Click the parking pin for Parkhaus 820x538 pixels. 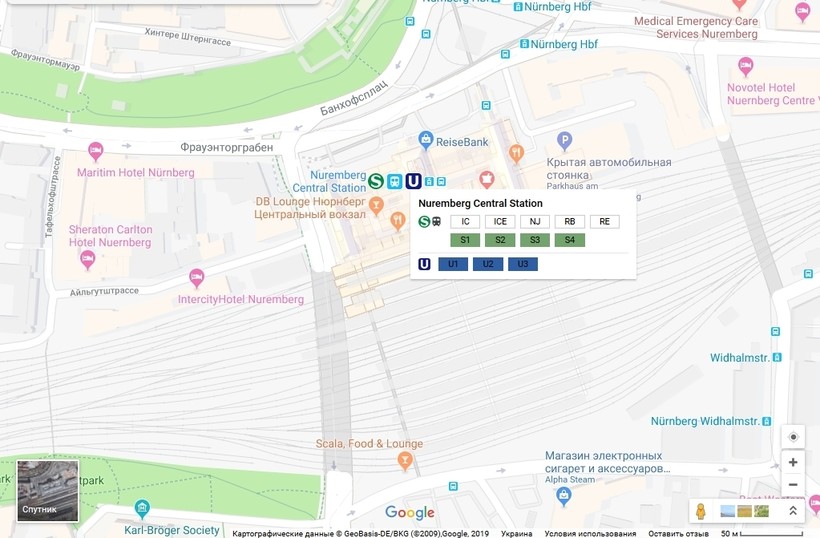point(564,141)
